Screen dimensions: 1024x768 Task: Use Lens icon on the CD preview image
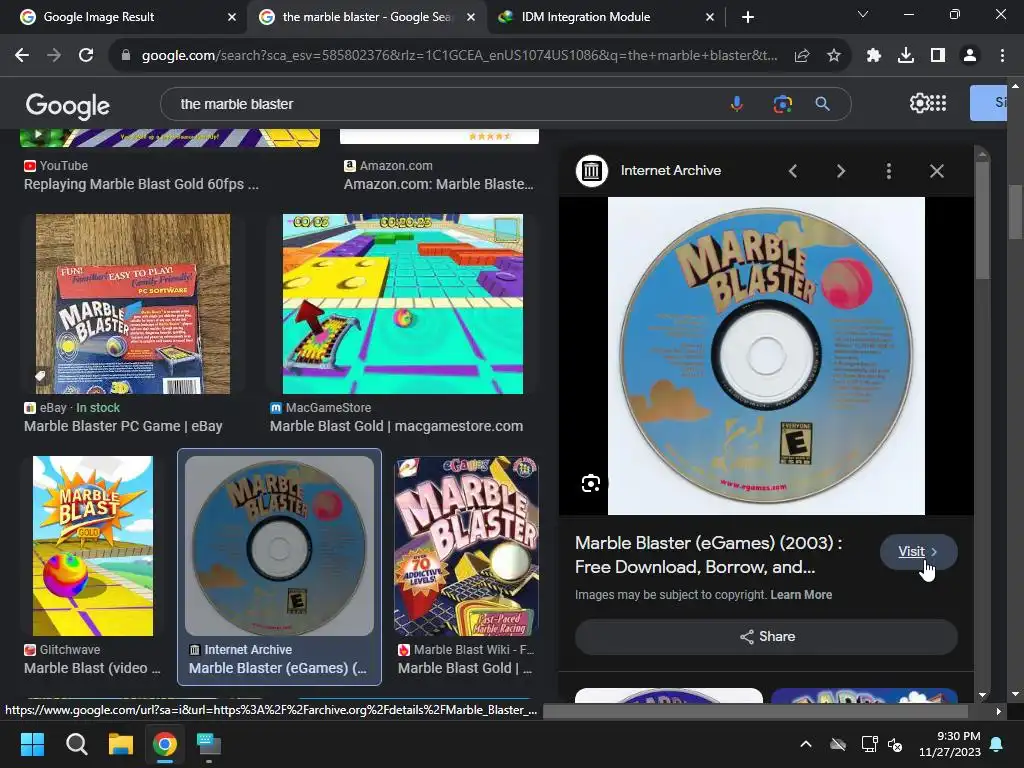[x=591, y=483]
